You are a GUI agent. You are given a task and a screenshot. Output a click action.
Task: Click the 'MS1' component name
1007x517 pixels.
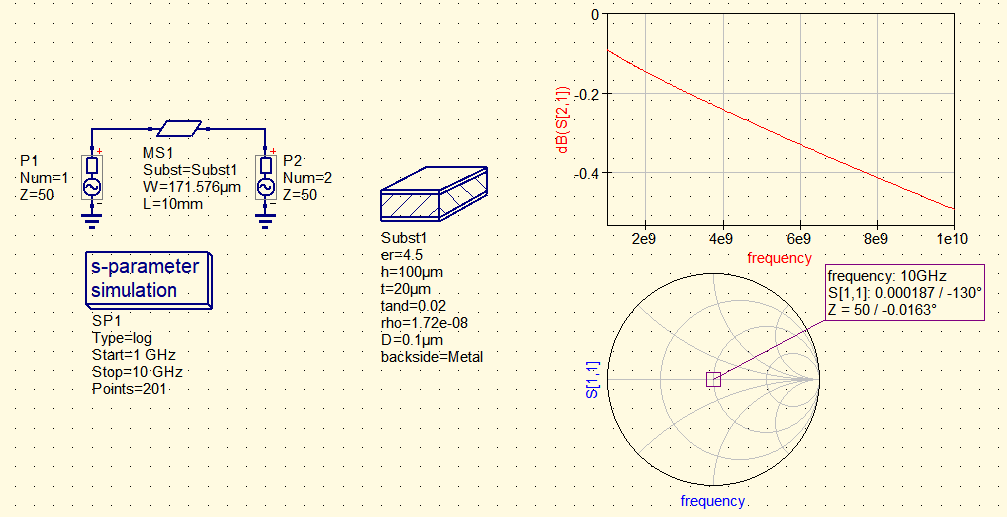coord(157,153)
